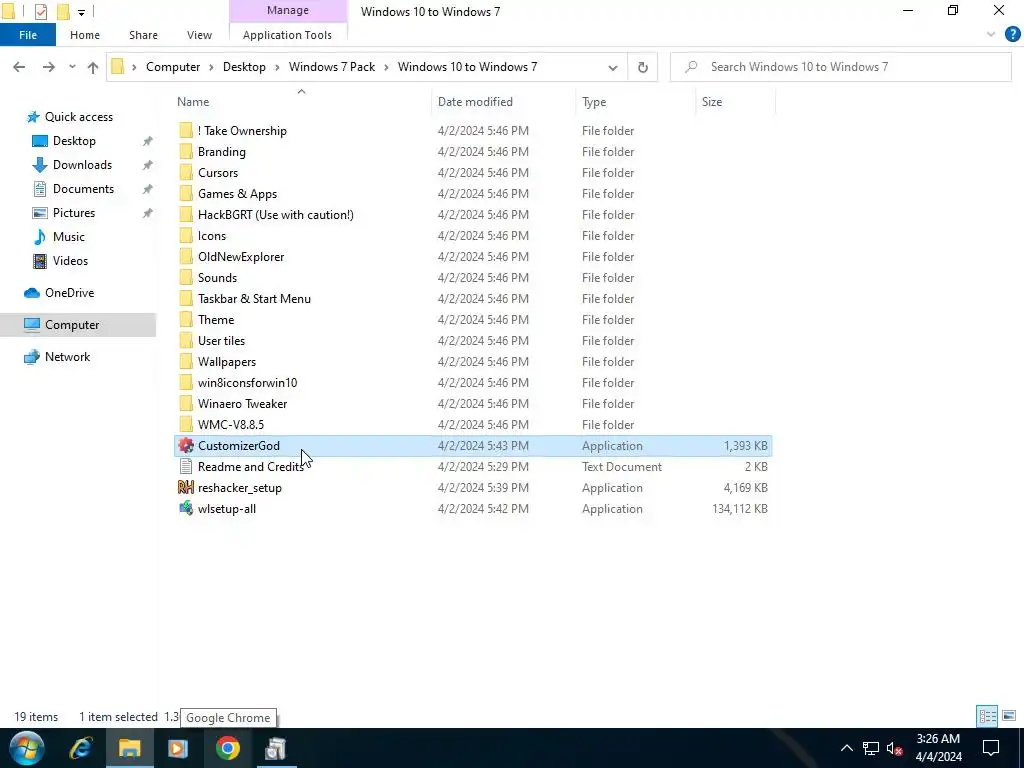Open recent locations dropdown arrow
The width and height of the screenshot is (1024, 768).
[72, 67]
